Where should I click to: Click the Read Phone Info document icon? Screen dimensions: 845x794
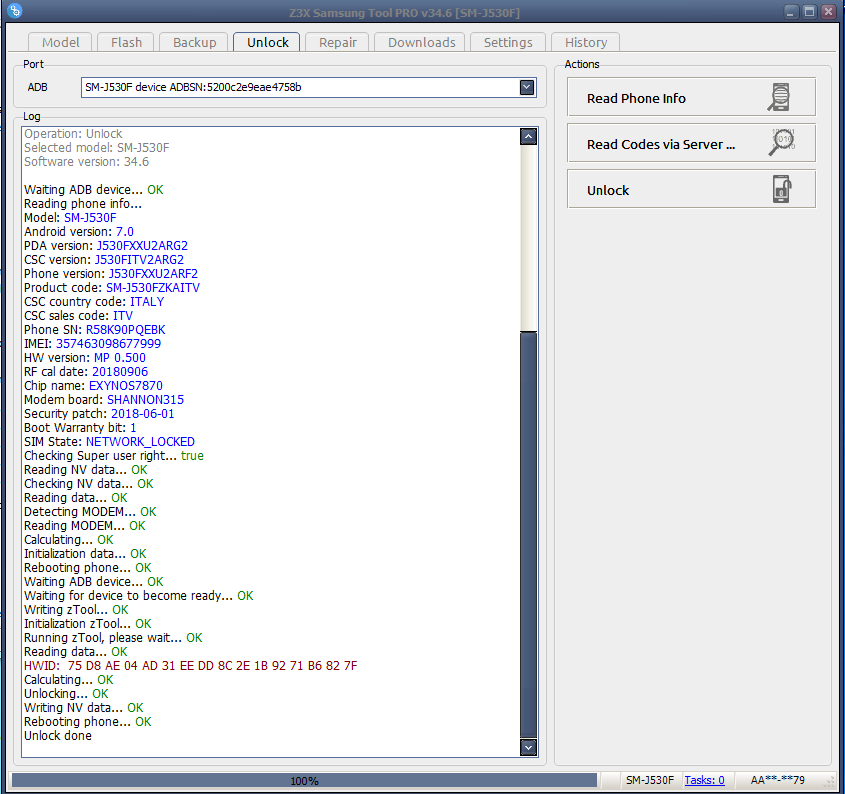[x=779, y=98]
